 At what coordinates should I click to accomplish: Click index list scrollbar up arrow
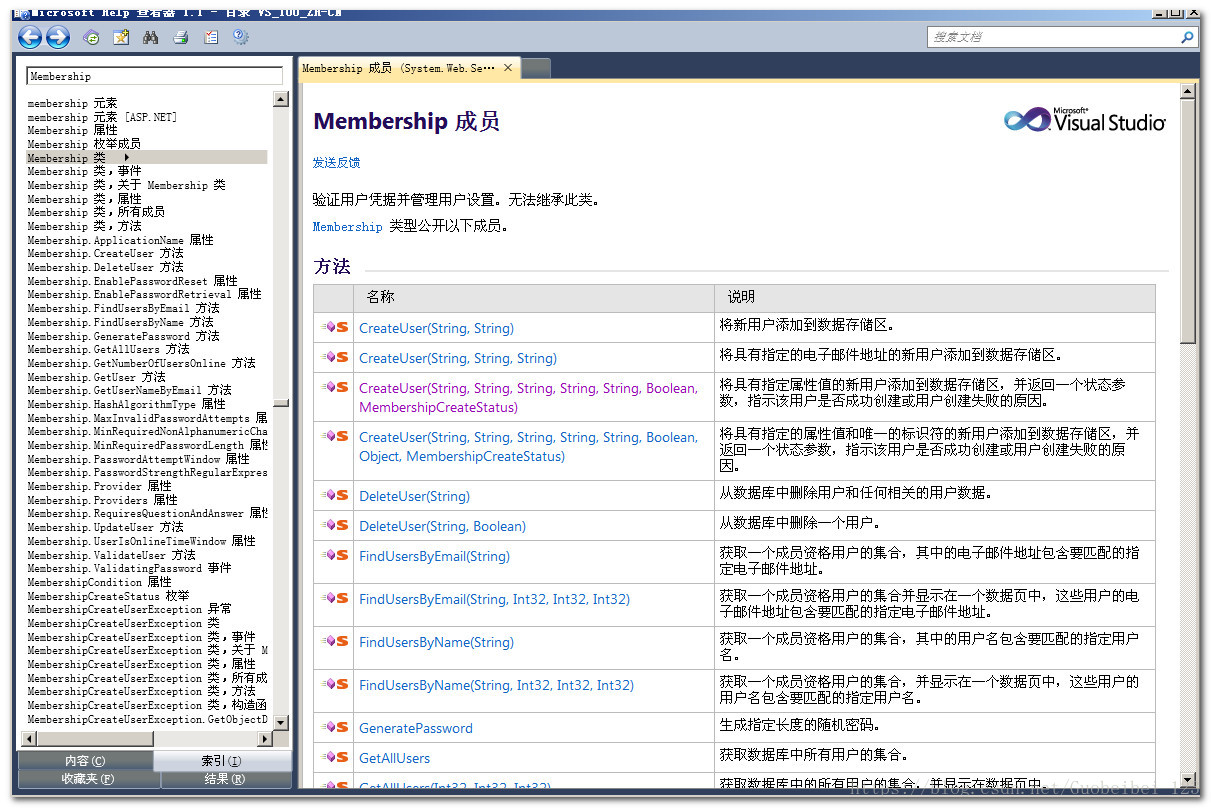281,97
